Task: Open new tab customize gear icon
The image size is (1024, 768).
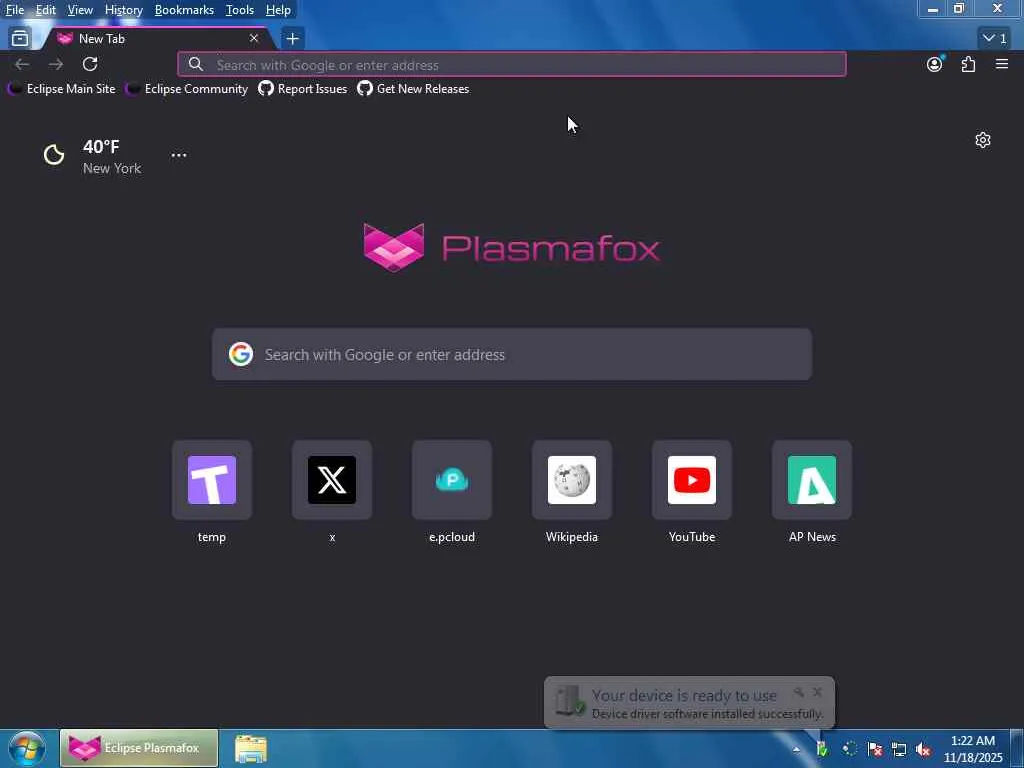Action: point(983,140)
